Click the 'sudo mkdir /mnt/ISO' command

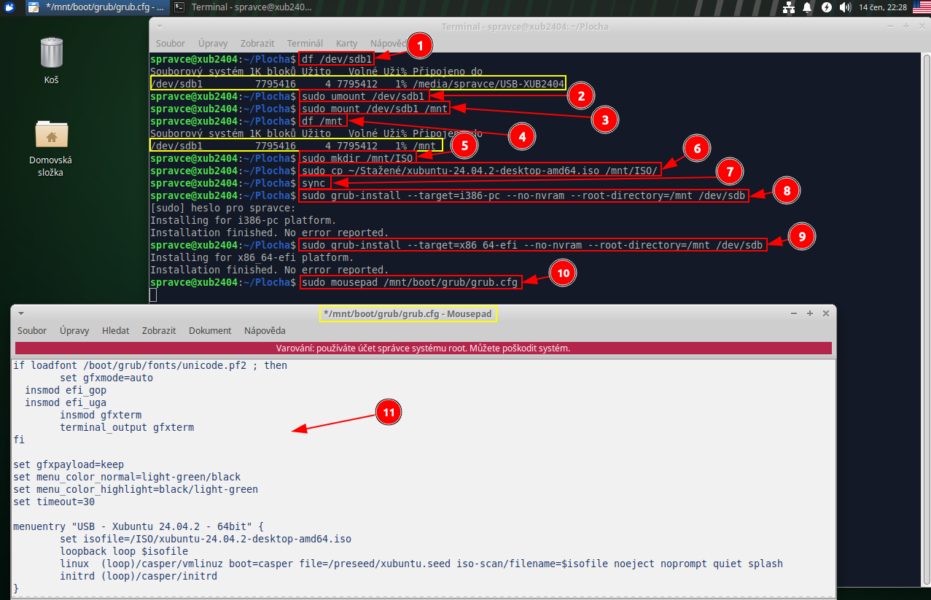(357, 158)
